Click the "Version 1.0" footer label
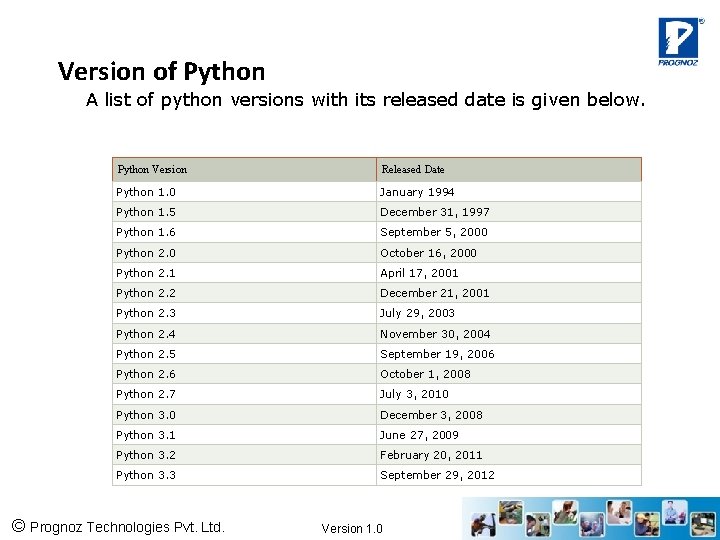 tap(352, 528)
